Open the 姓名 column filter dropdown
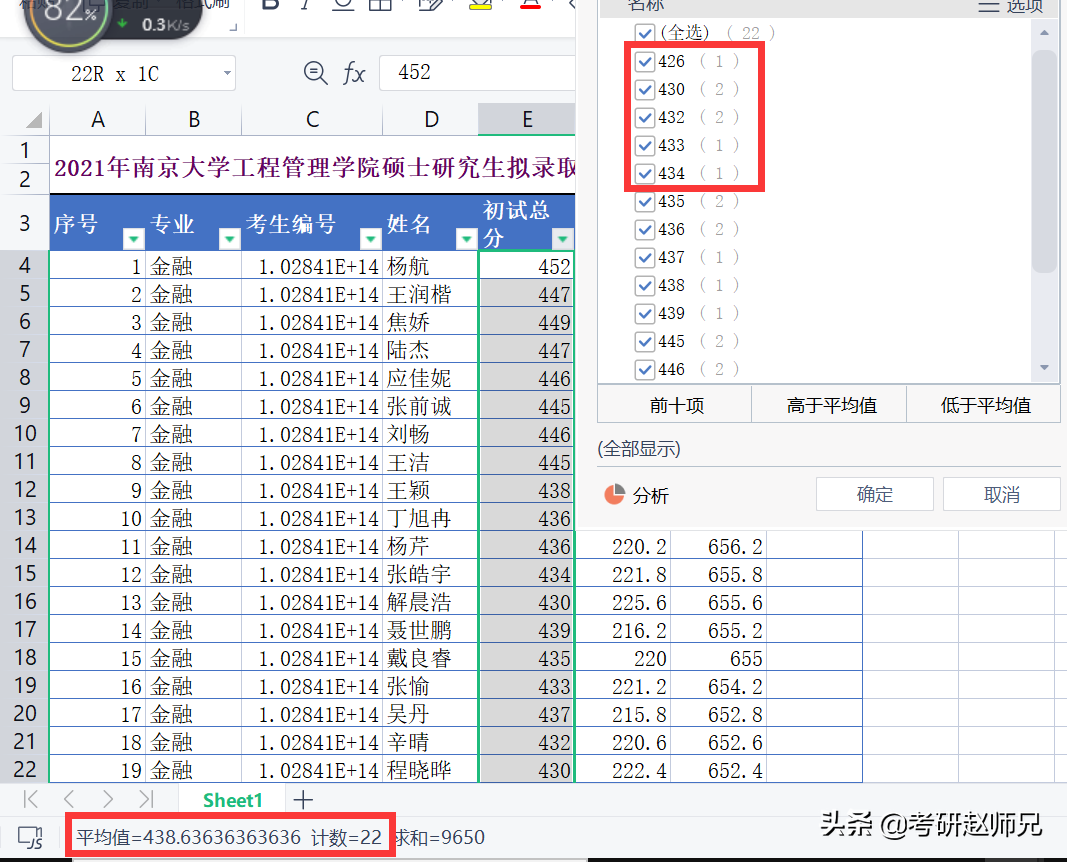Image resolution: width=1067 pixels, height=862 pixels. pos(465,239)
